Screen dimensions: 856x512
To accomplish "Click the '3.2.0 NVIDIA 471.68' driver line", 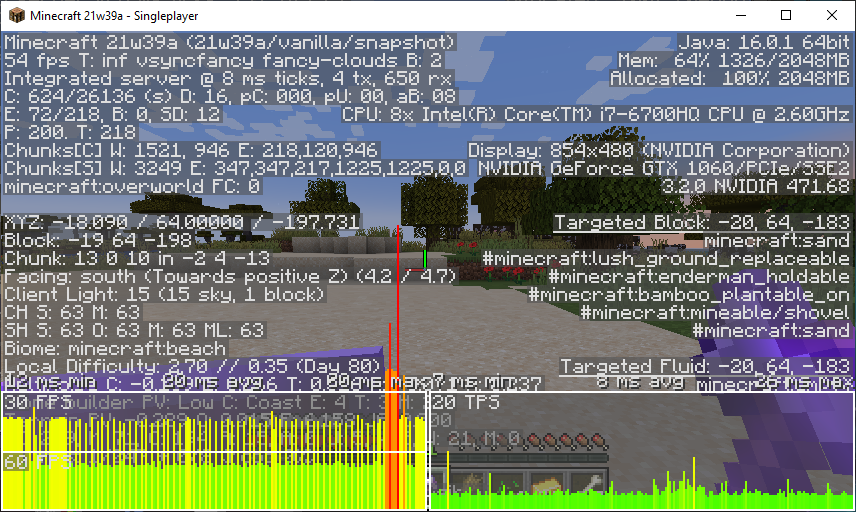I will point(756,186).
